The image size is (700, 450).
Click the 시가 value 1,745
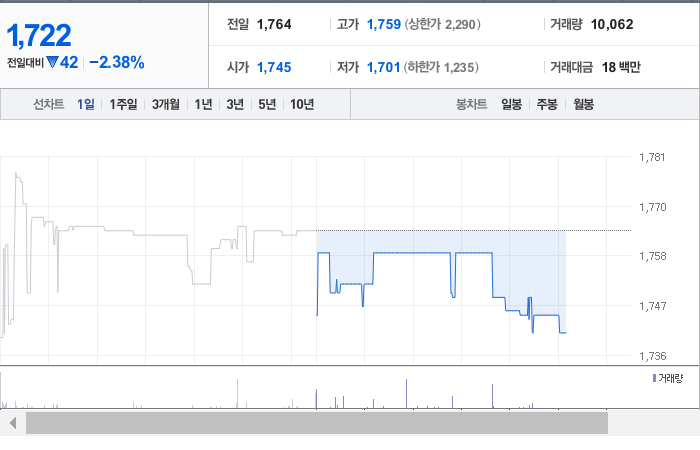click(x=274, y=67)
